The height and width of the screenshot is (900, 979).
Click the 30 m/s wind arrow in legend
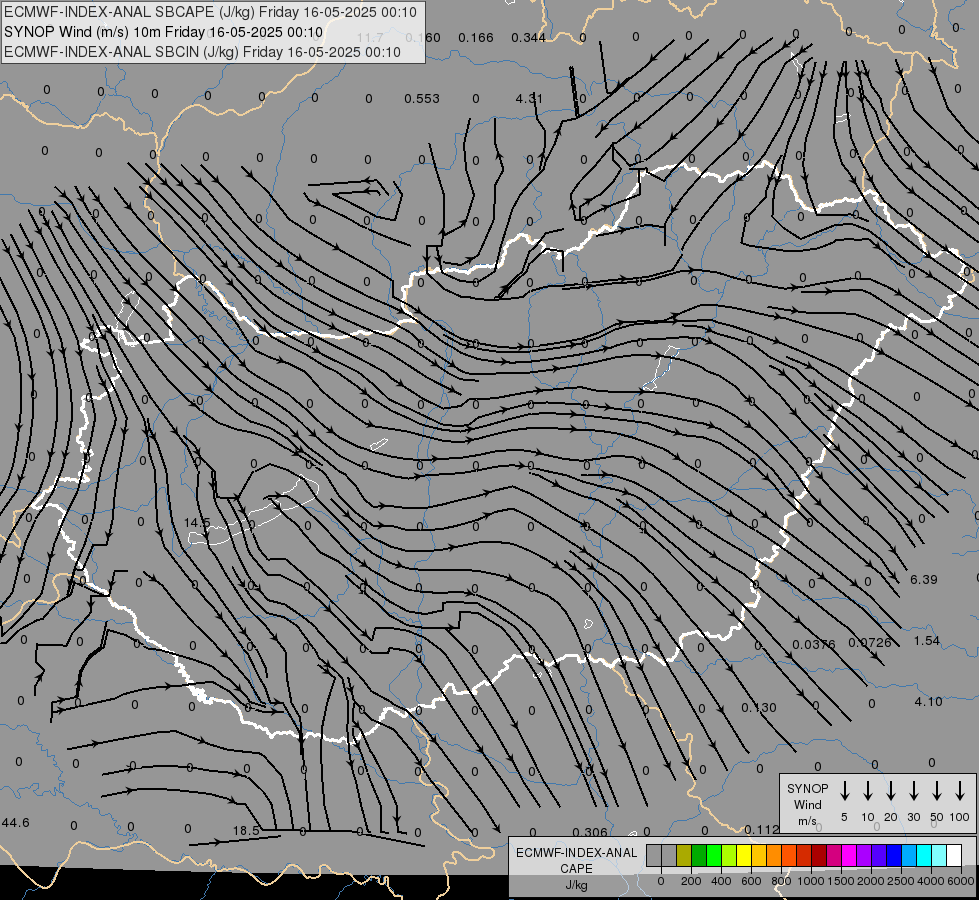click(913, 791)
